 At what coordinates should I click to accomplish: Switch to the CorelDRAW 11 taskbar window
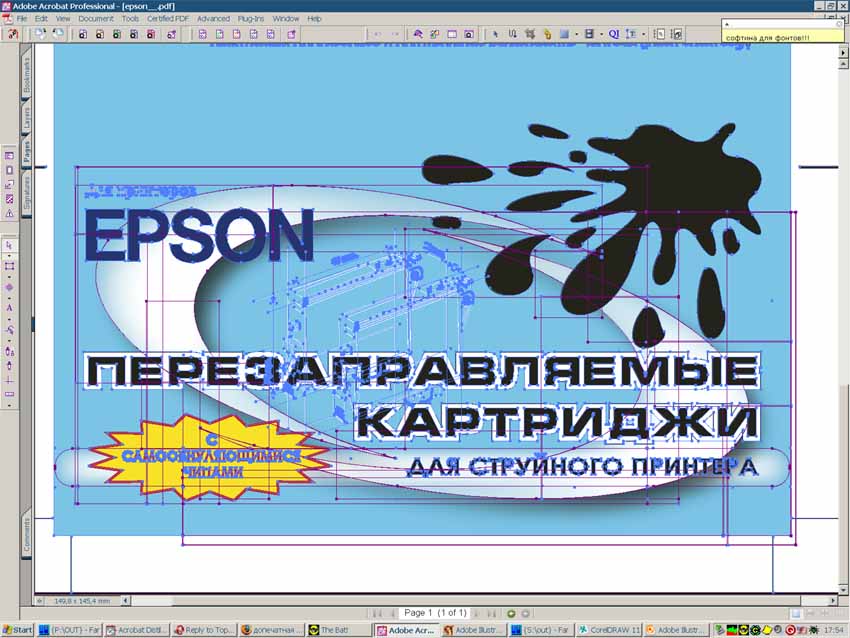click(609, 630)
